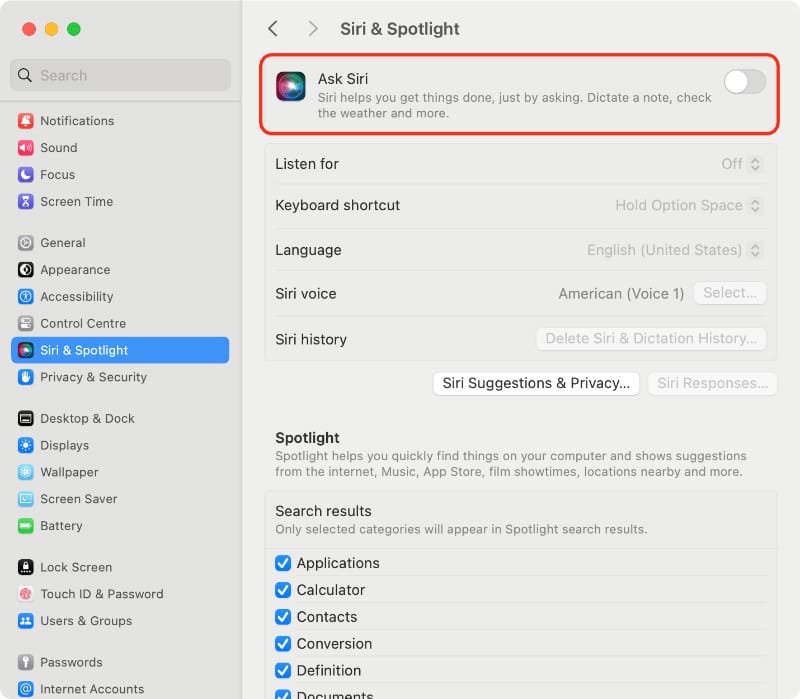Open Displays settings in sidebar
The width and height of the screenshot is (800, 699).
(x=120, y=445)
